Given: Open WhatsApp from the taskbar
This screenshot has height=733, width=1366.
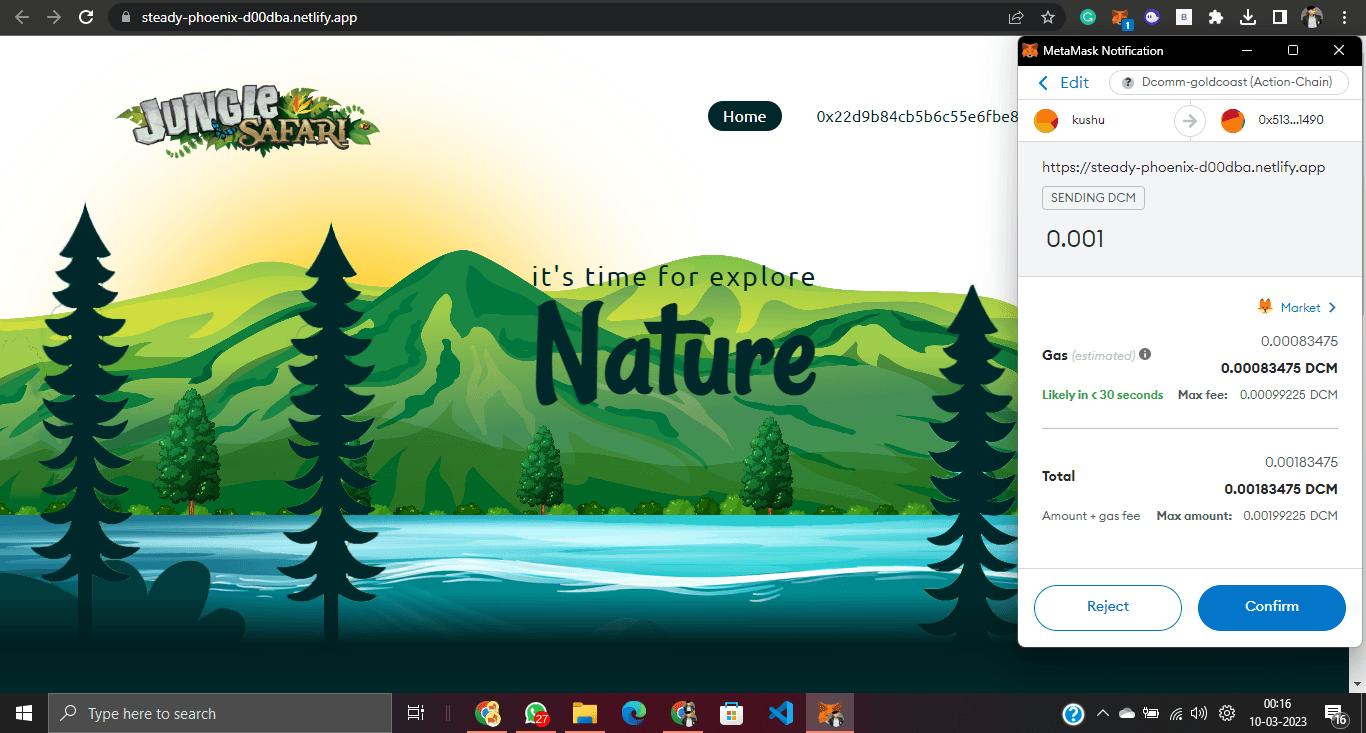Looking at the screenshot, I should click(x=537, y=713).
